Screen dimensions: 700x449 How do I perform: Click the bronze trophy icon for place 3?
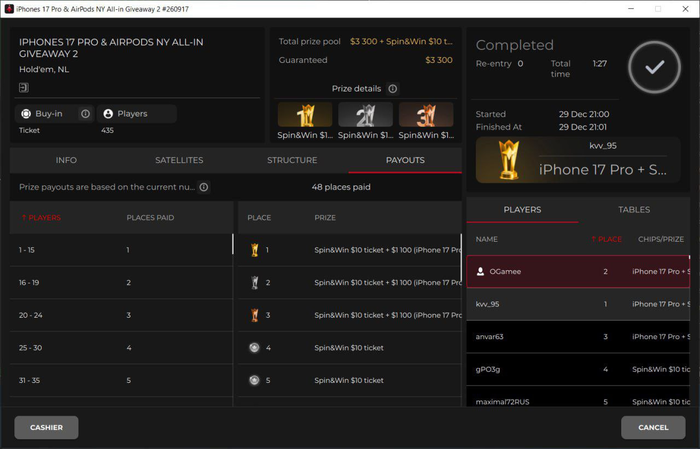254,315
